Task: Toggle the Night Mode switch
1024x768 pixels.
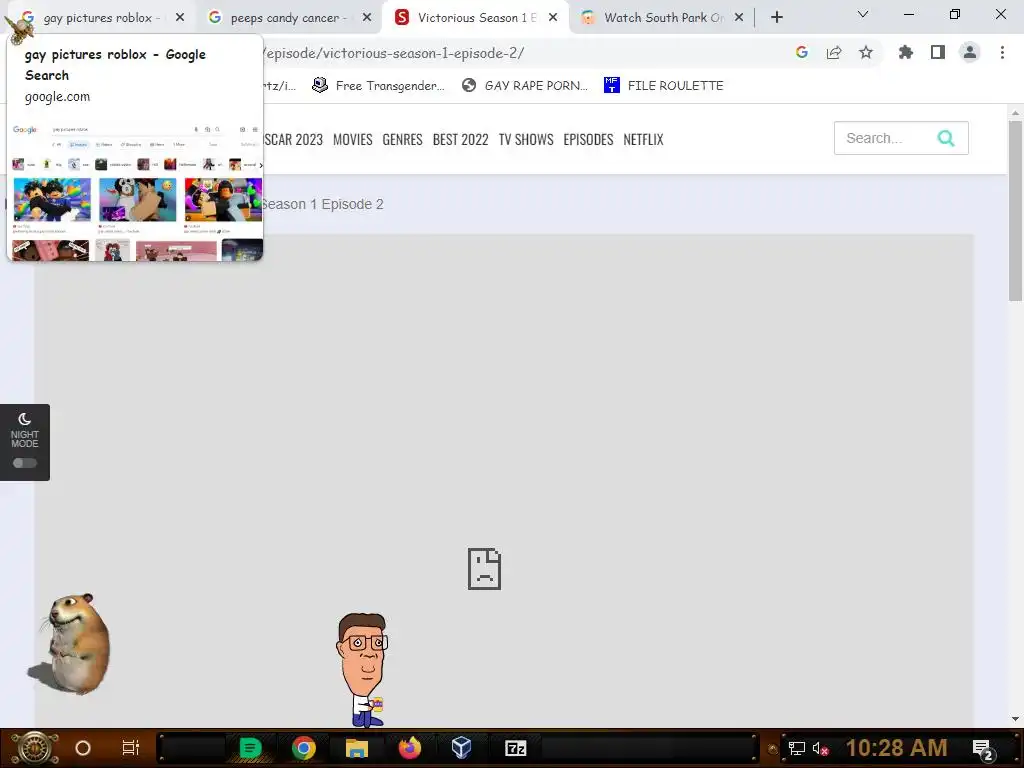Action: (25, 463)
